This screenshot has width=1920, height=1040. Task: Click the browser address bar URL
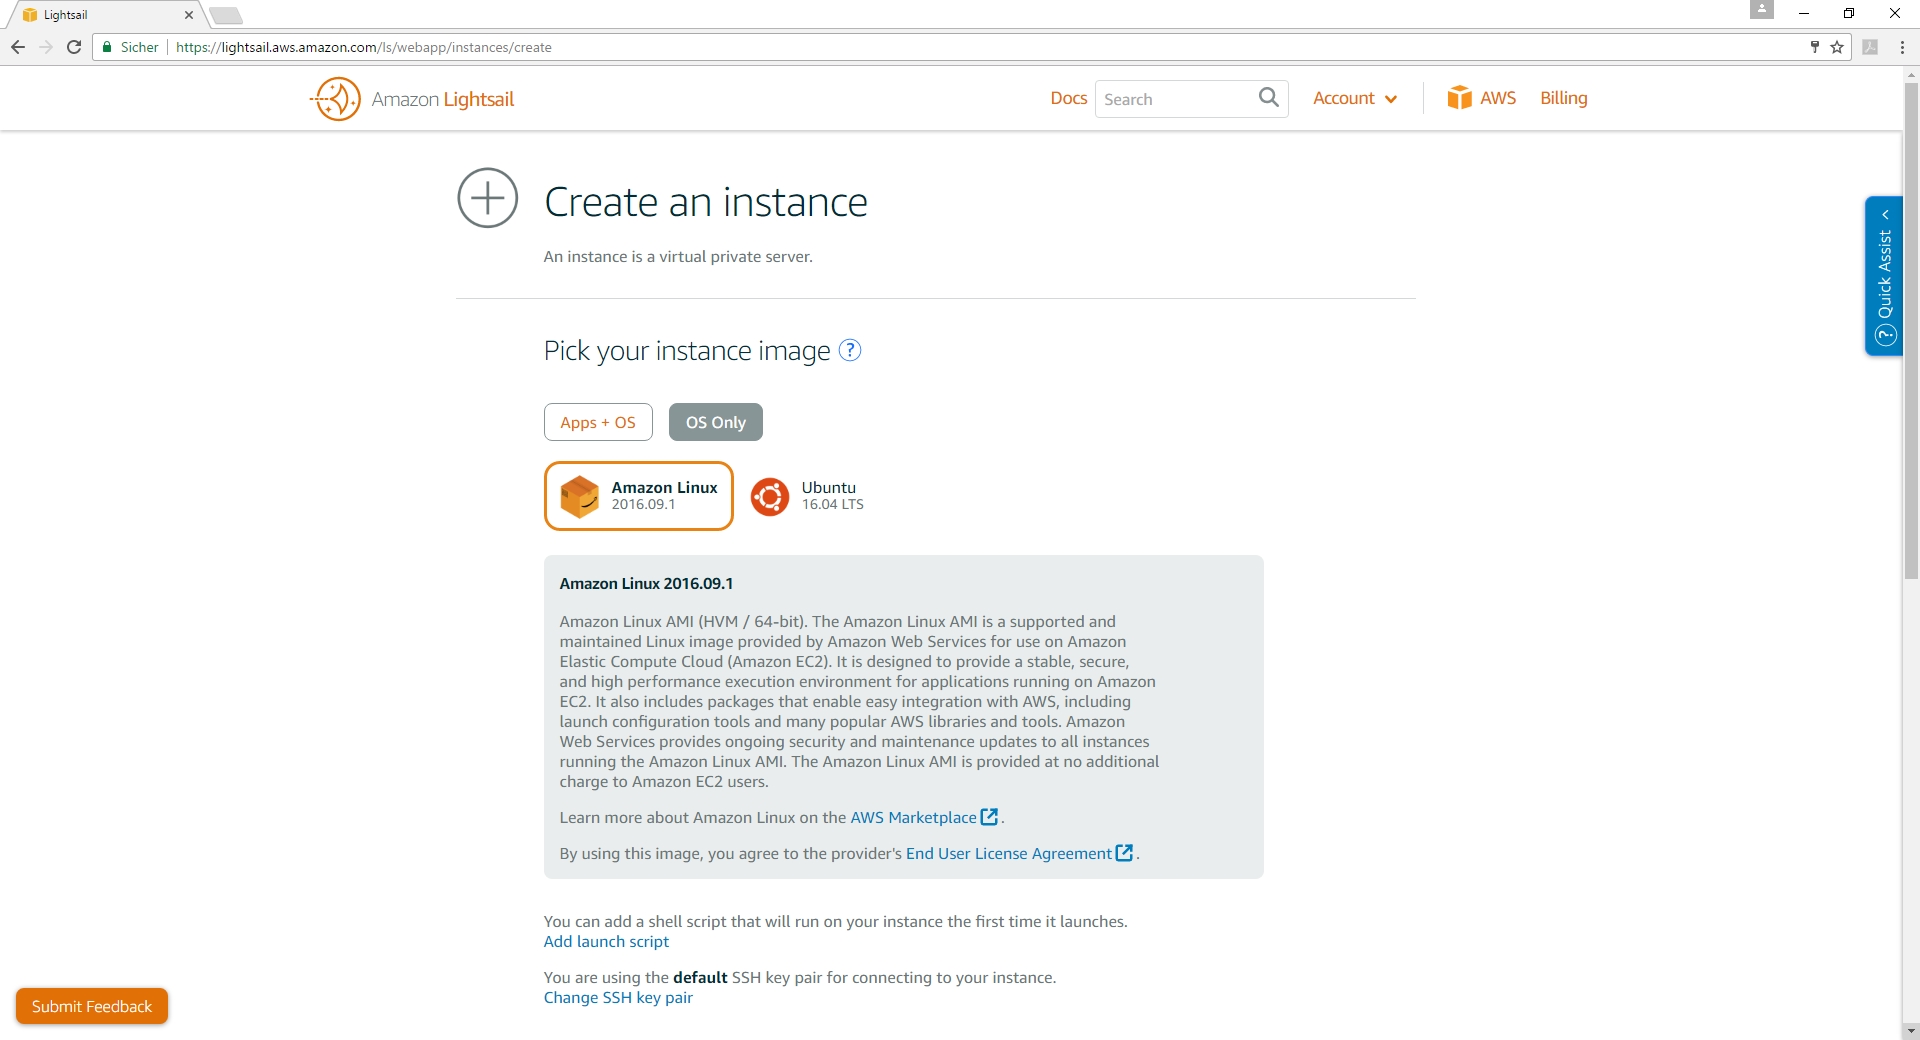click(363, 47)
